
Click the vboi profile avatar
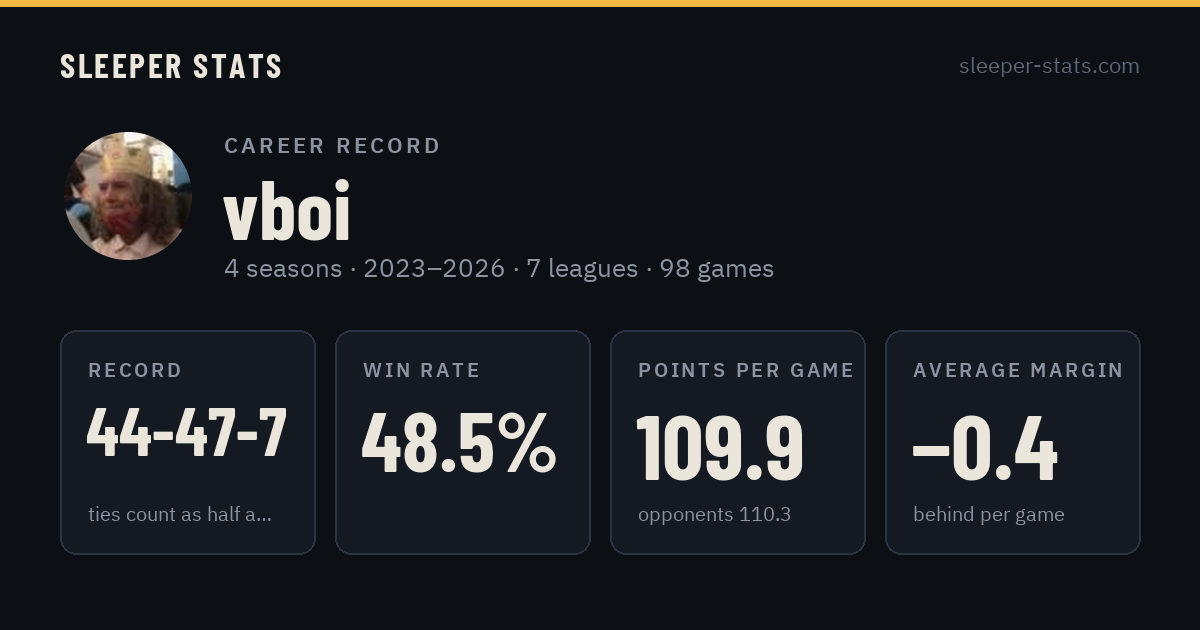point(128,196)
